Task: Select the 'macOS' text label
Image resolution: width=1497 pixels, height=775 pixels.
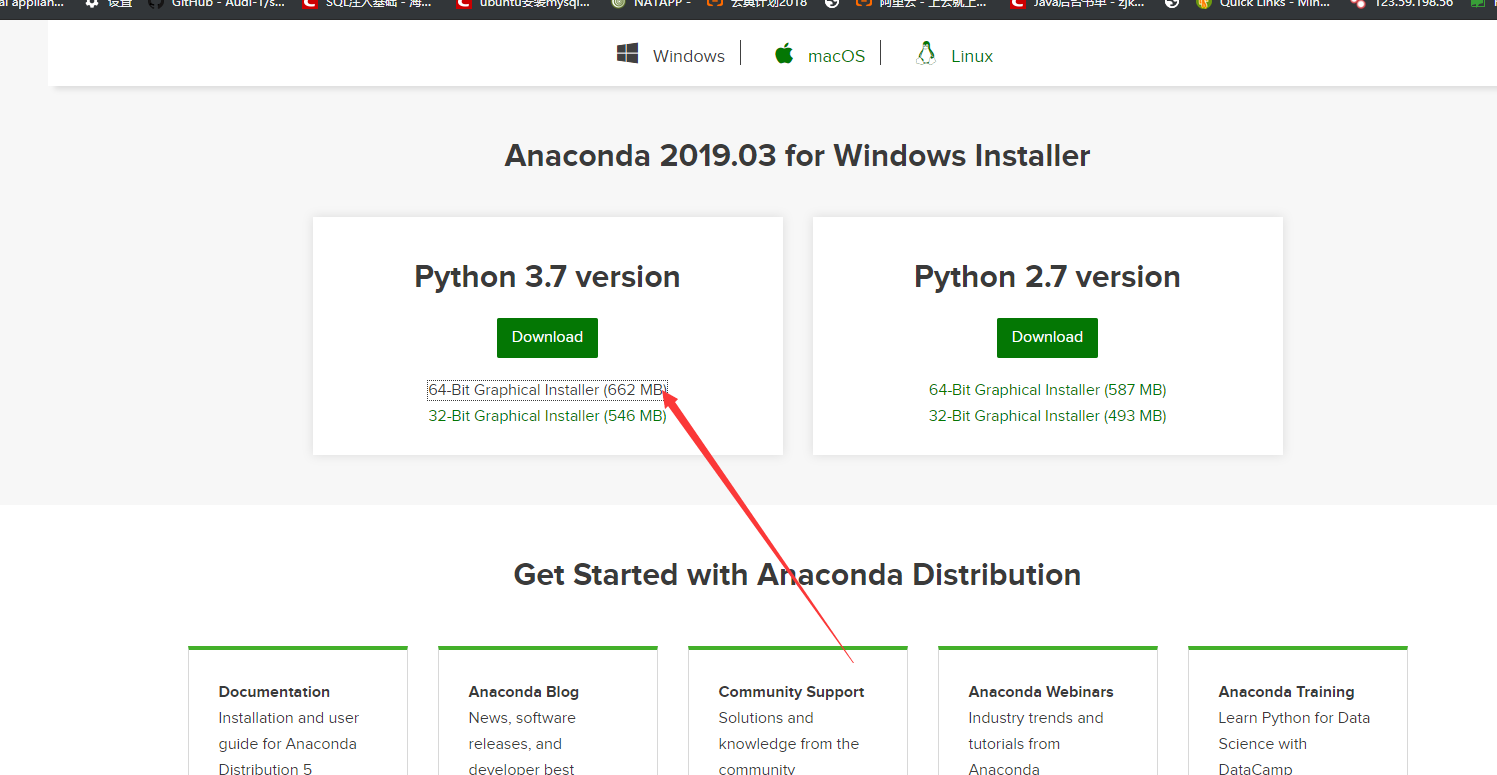Action: click(x=837, y=56)
